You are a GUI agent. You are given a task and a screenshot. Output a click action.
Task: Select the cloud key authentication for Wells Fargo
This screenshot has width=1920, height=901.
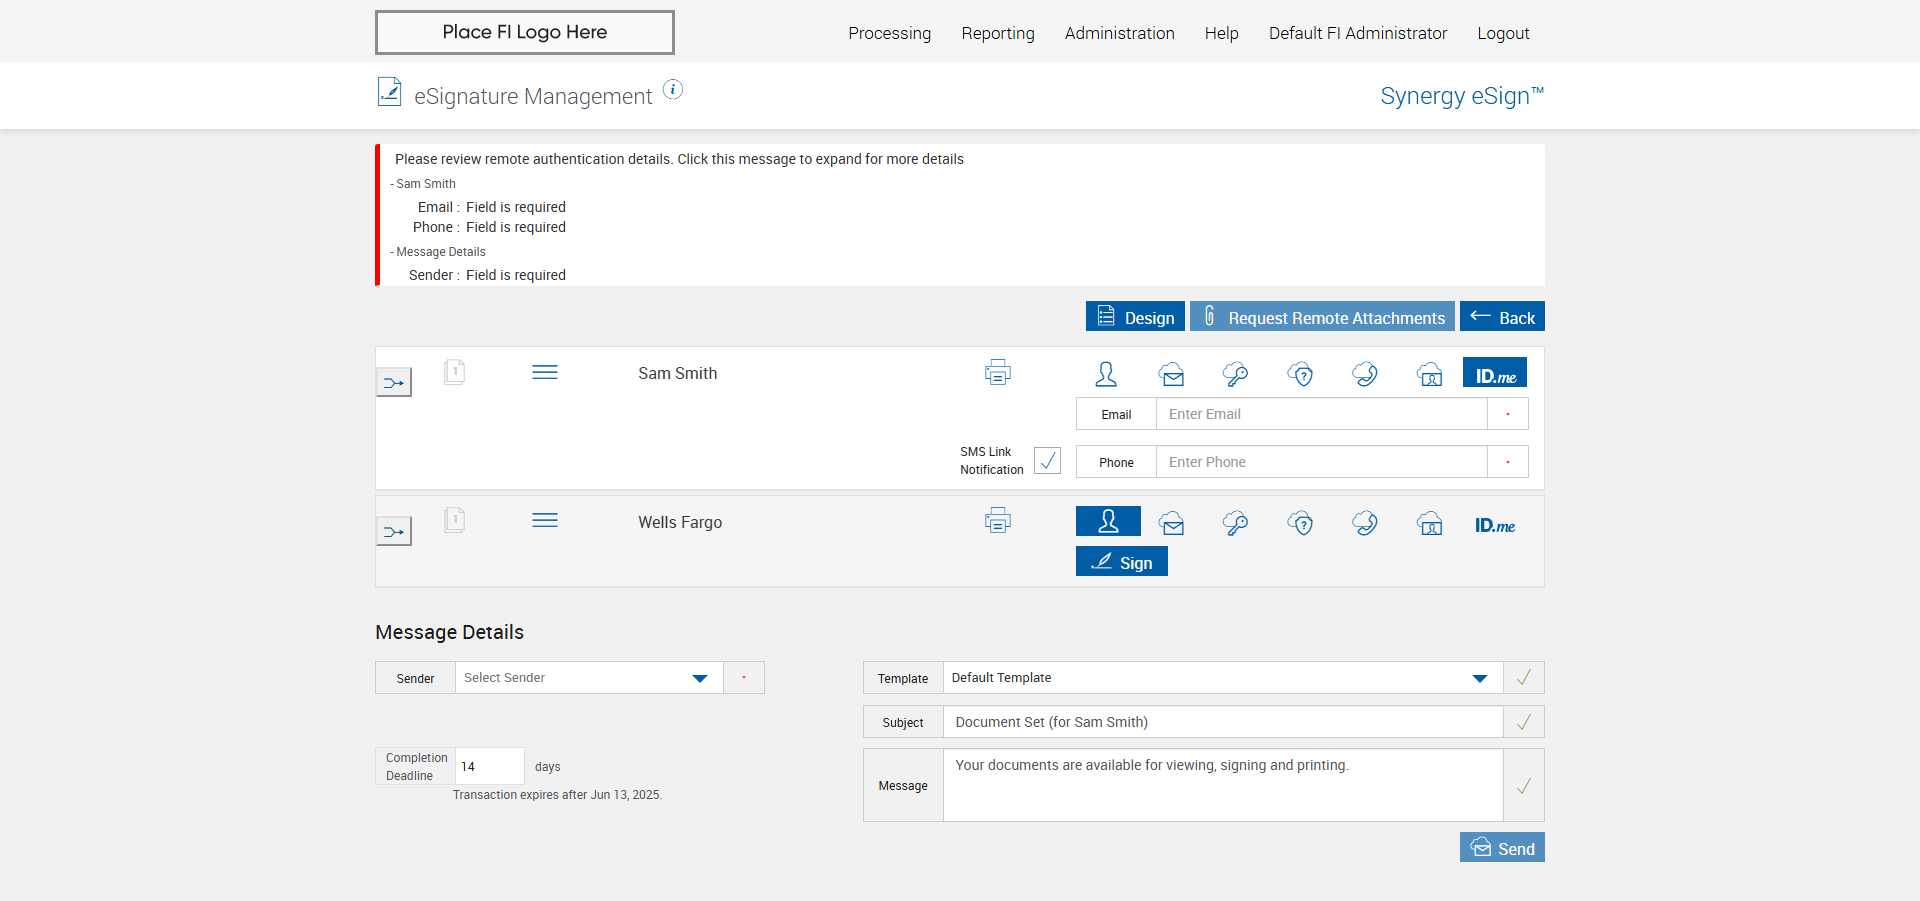pos(1235,523)
